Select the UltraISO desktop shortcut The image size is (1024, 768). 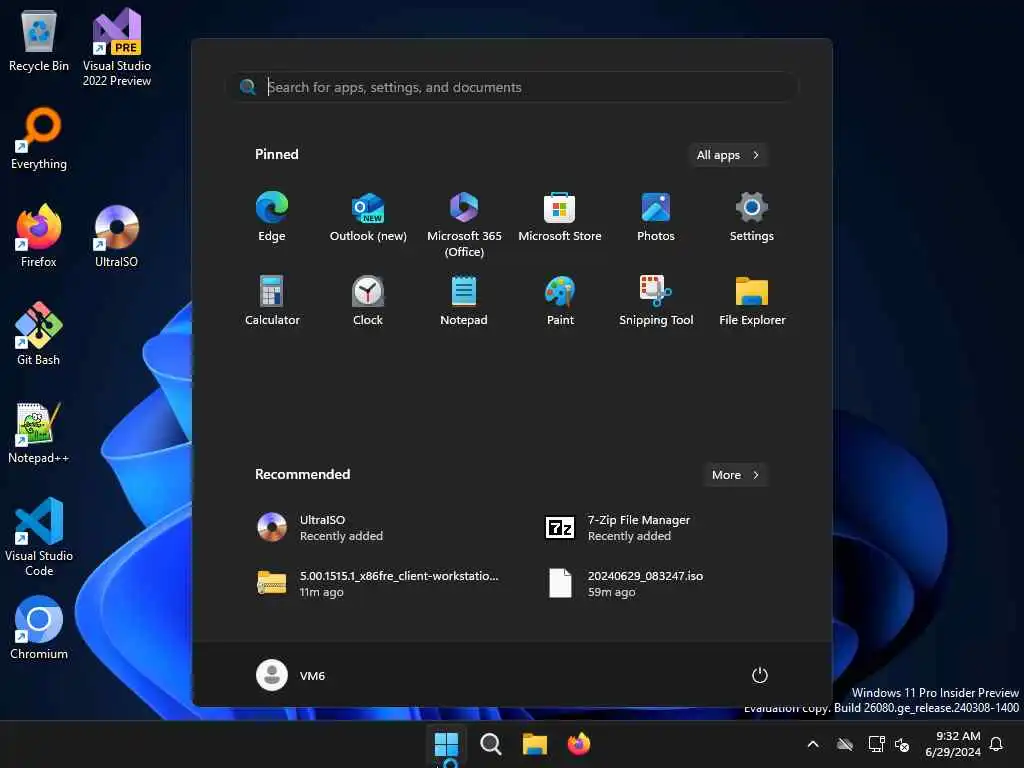pyautogui.click(x=116, y=236)
